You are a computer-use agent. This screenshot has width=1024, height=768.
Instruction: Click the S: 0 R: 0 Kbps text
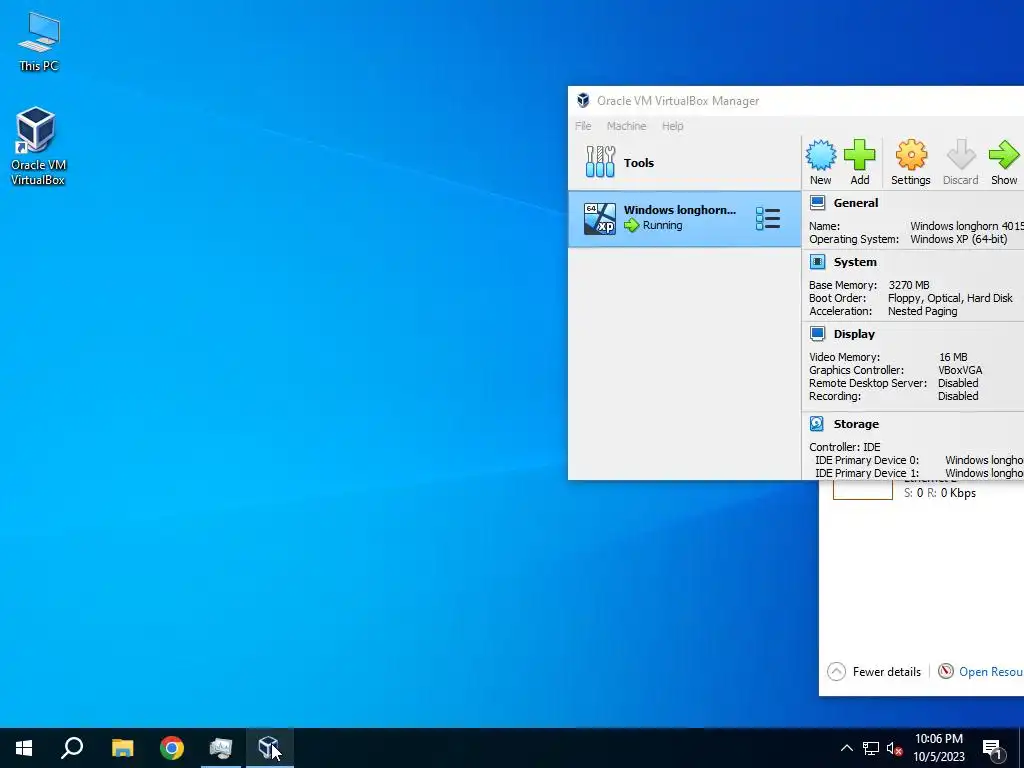[940, 492]
